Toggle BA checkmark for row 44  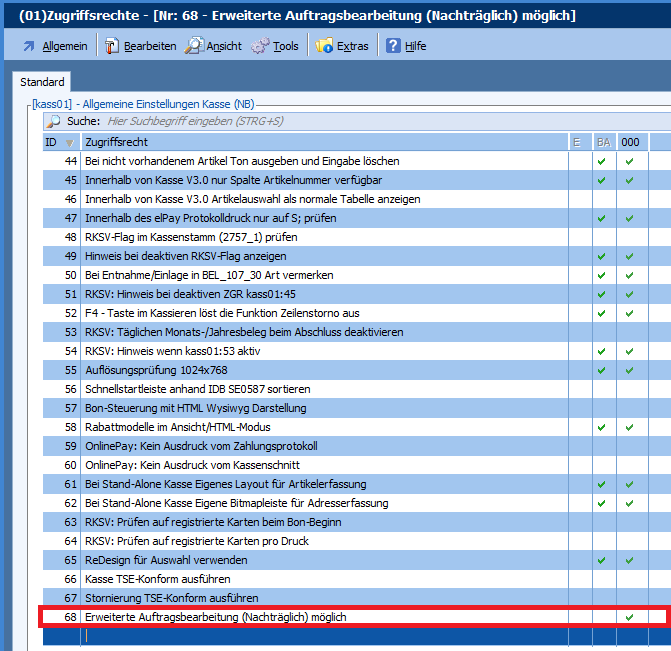(601, 161)
